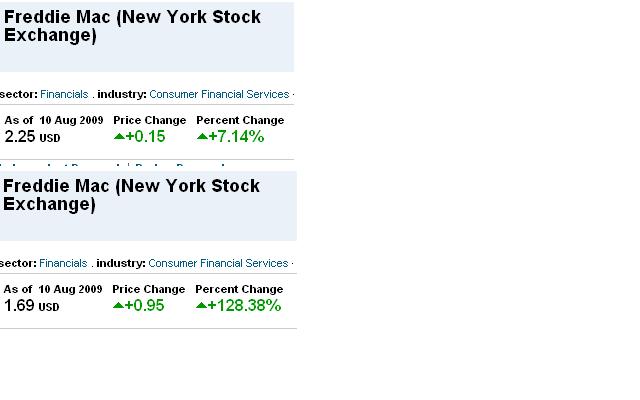Open Financials sector link above the 2.25 quote
The width and height of the screenshot is (640, 400).
64,94
